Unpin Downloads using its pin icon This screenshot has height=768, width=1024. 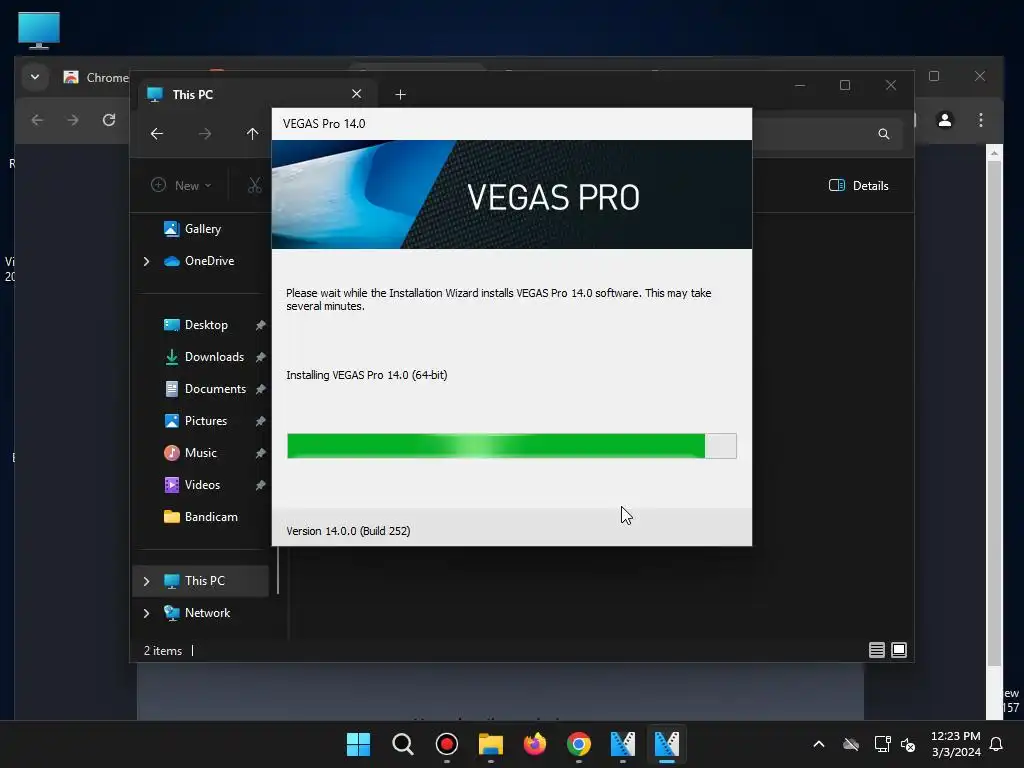pyautogui.click(x=261, y=357)
